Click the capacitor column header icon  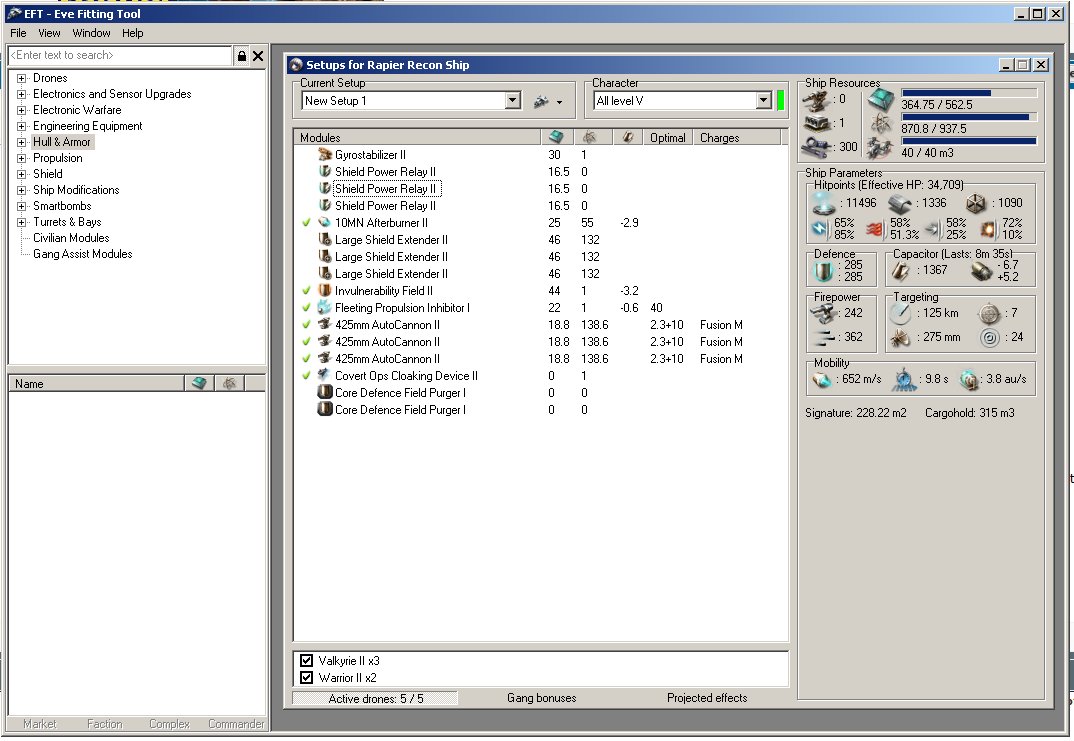(627, 137)
